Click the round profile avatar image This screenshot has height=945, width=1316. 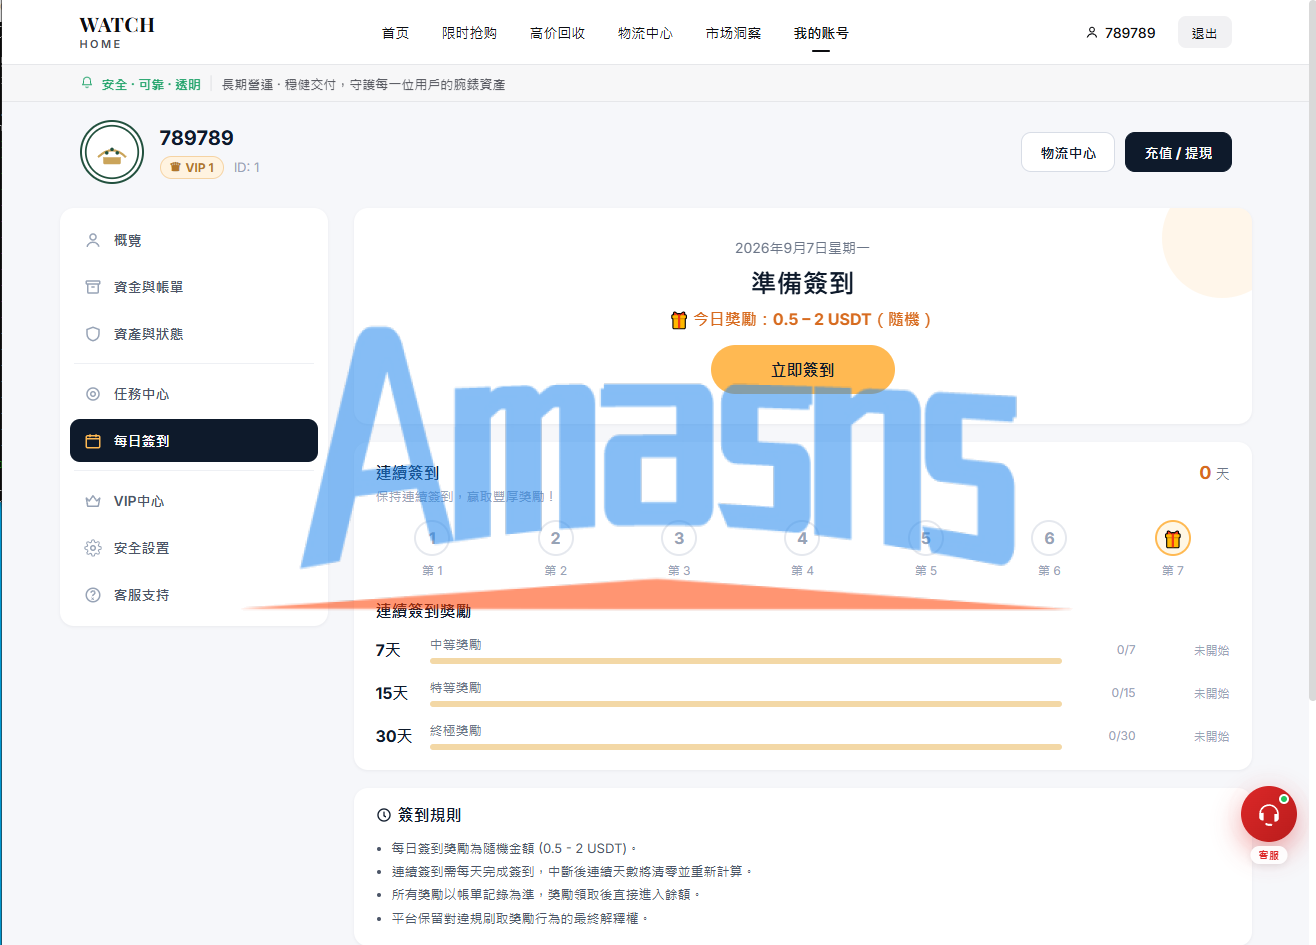[x=112, y=152]
